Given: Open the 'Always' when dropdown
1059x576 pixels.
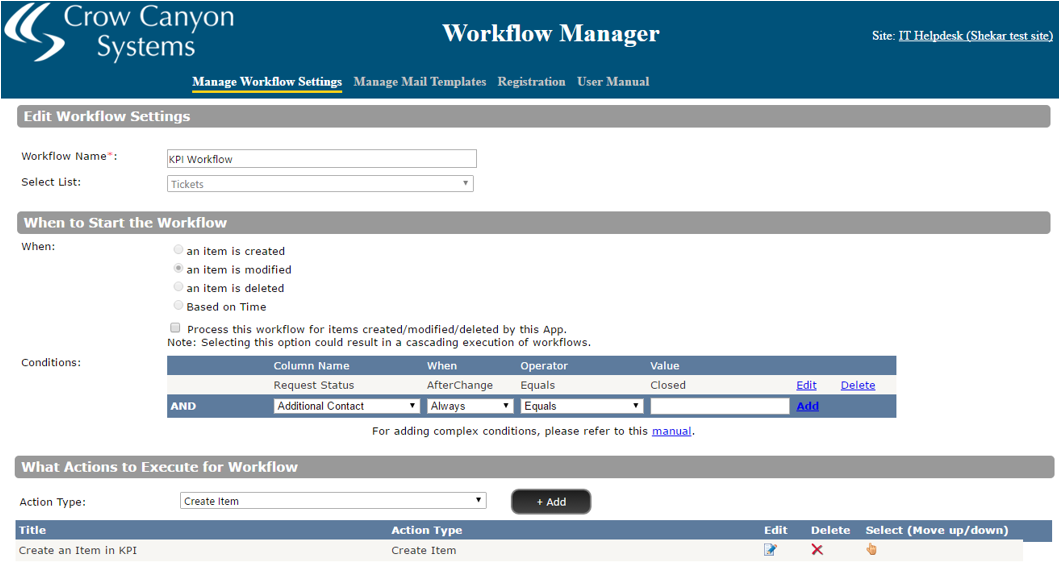Looking at the screenshot, I should point(470,406).
